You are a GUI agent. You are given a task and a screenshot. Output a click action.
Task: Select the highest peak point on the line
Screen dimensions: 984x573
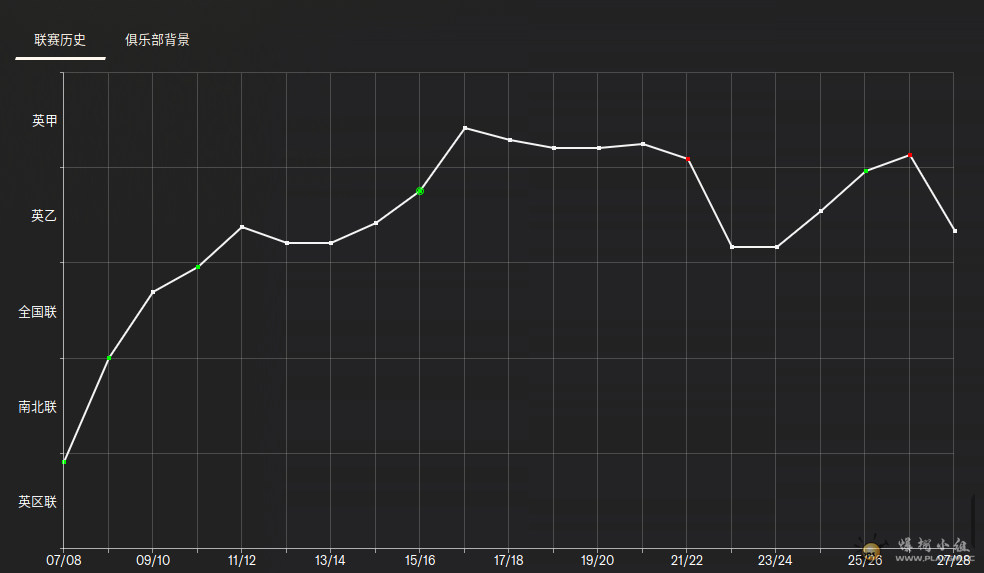point(465,128)
